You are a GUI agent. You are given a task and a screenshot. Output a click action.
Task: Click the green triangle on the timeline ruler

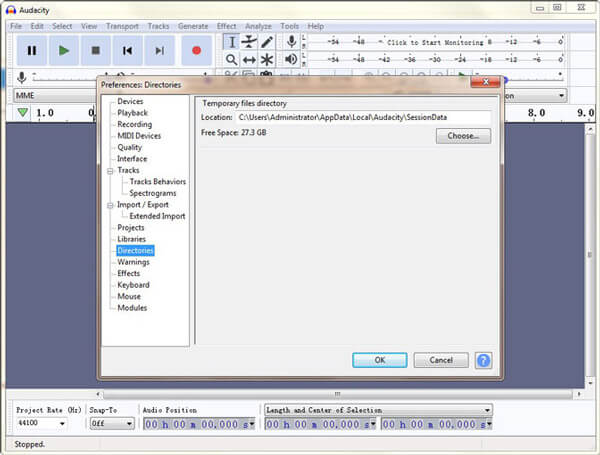click(23, 113)
